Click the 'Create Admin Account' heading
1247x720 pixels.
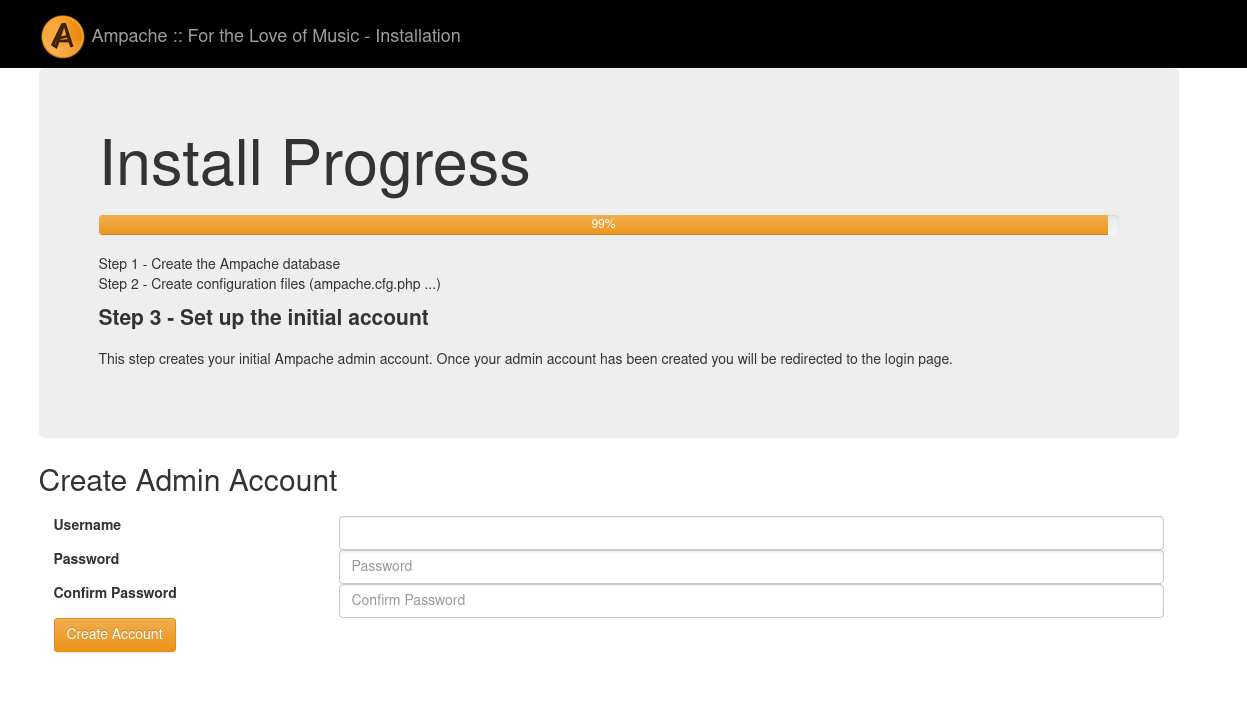coord(188,481)
